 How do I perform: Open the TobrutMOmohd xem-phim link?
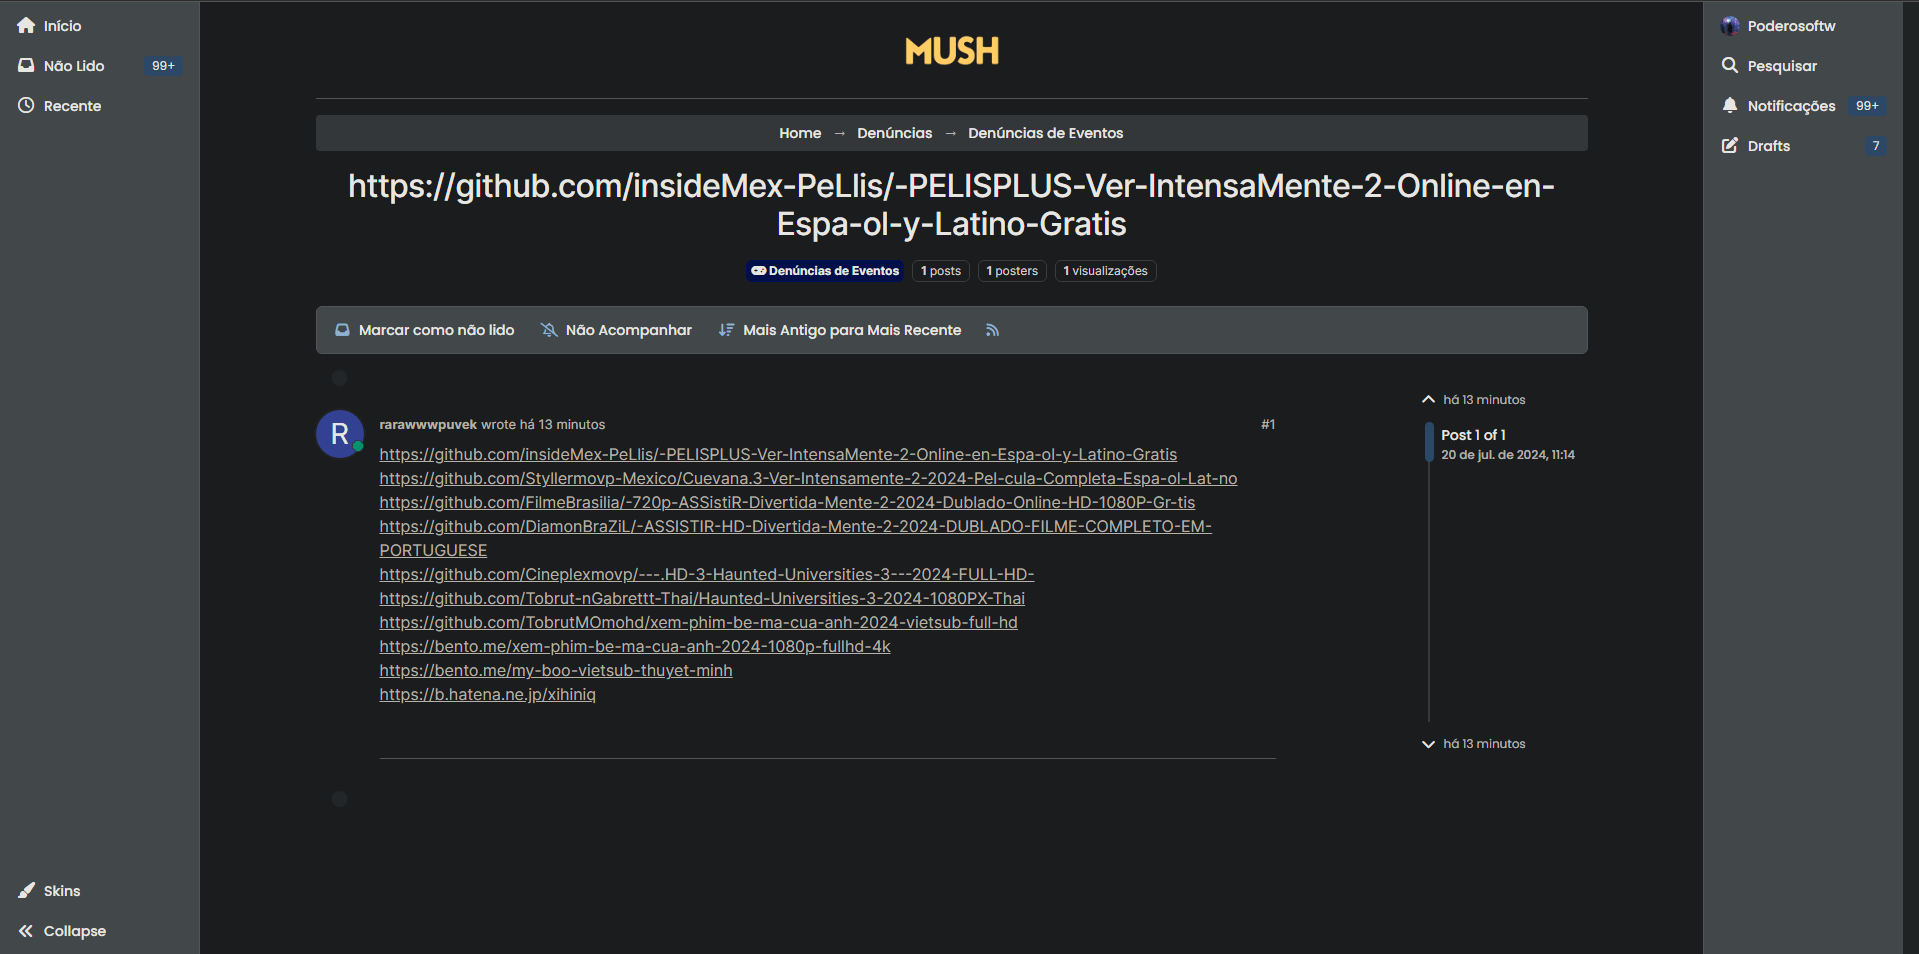pos(698,623)
